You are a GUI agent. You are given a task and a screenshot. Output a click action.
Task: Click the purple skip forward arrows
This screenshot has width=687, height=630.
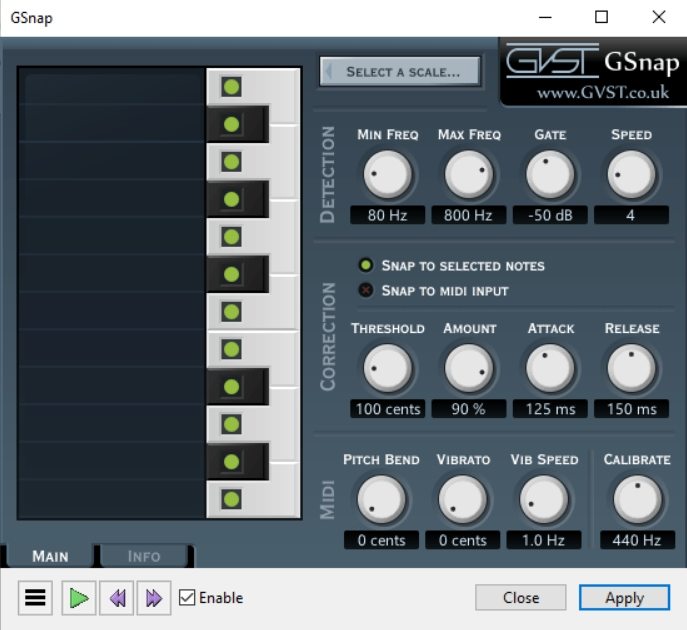[x=154, y=598]
